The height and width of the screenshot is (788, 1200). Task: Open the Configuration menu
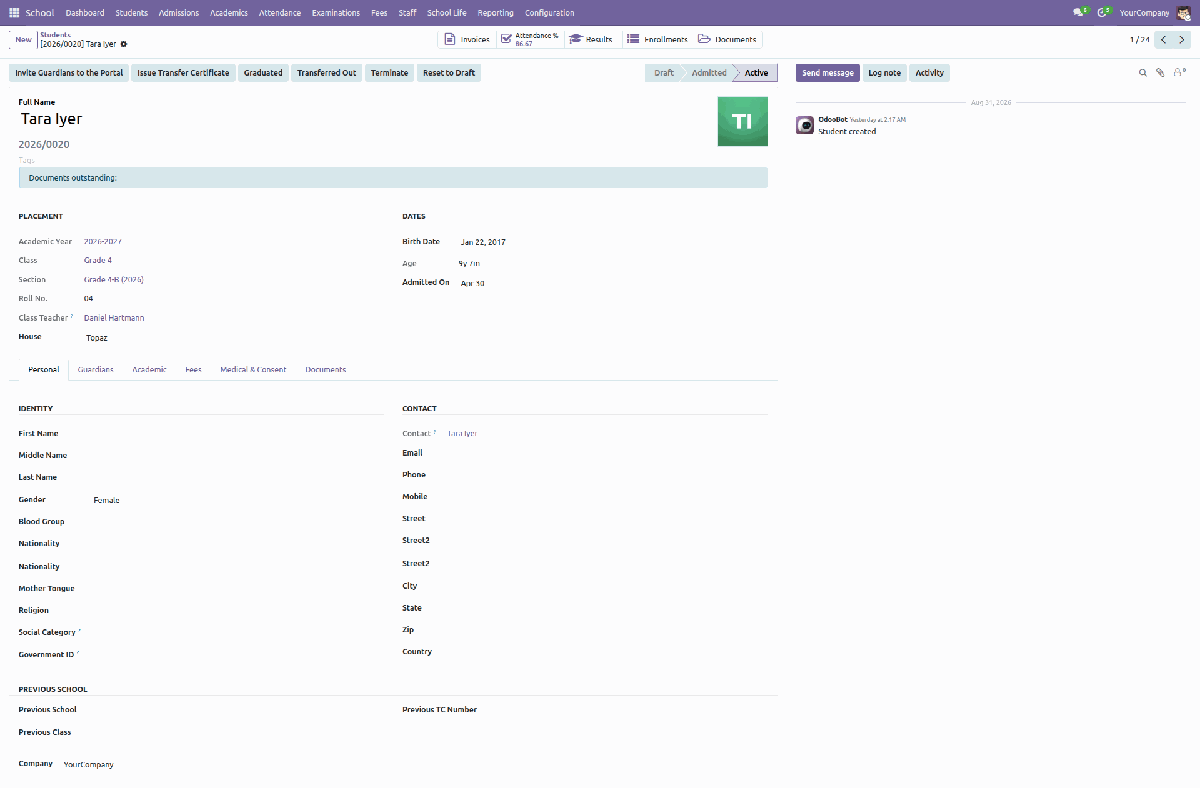(x=549, y=13)
